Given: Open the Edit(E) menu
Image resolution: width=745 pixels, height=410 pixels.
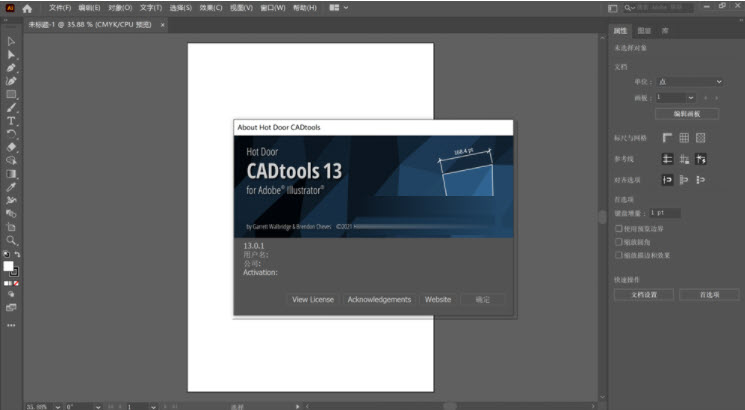Looking at the screenshot, I should click(89, 8).
